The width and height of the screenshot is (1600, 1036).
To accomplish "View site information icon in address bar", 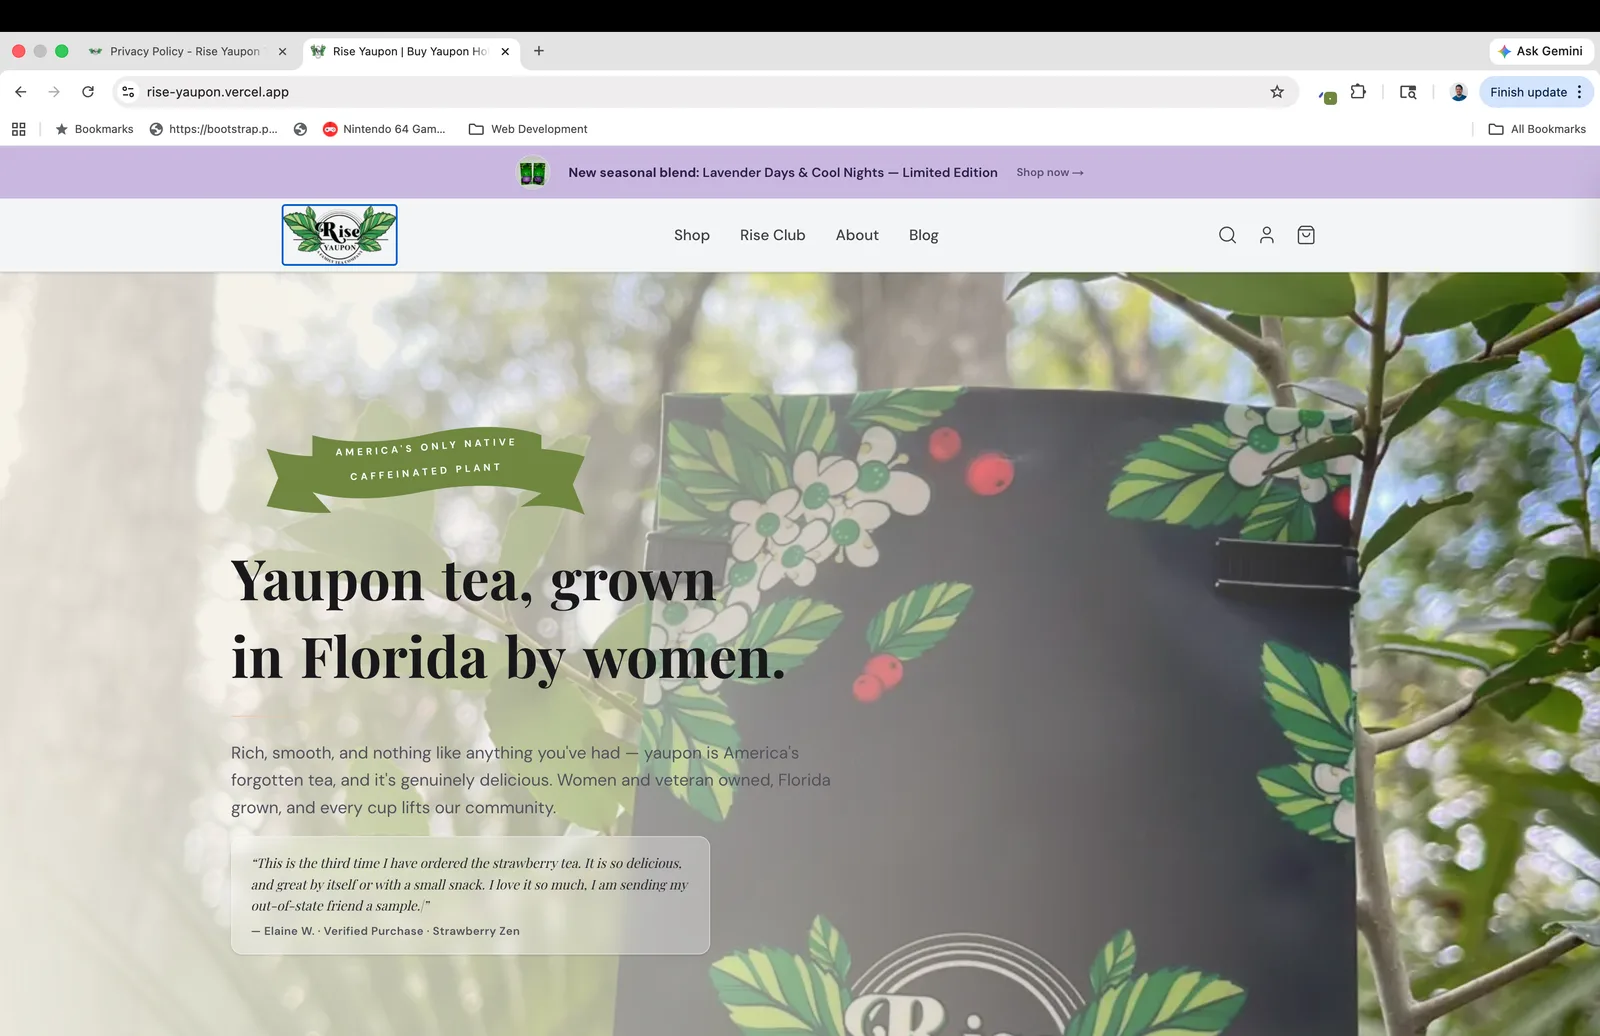I will click(128, 92).
